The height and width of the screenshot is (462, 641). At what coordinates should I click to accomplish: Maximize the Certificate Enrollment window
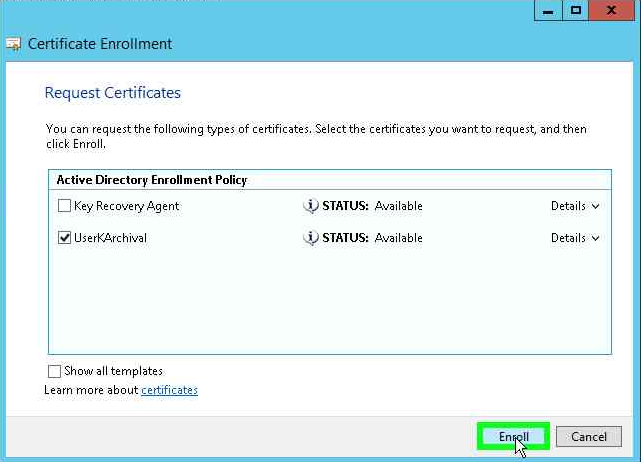tap(576, 11)
